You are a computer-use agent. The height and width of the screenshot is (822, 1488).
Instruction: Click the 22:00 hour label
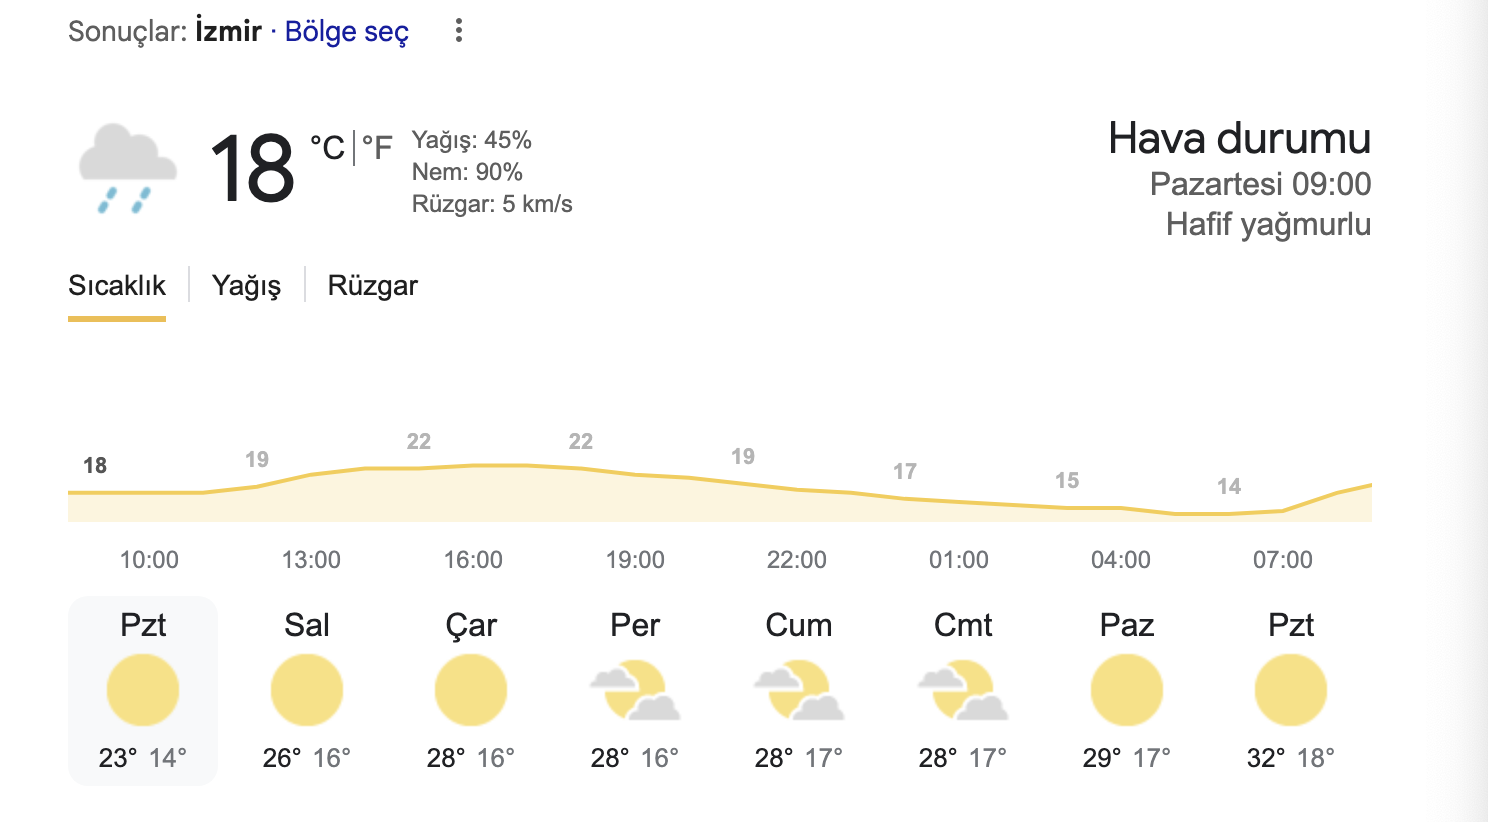[x=797, y=560]
